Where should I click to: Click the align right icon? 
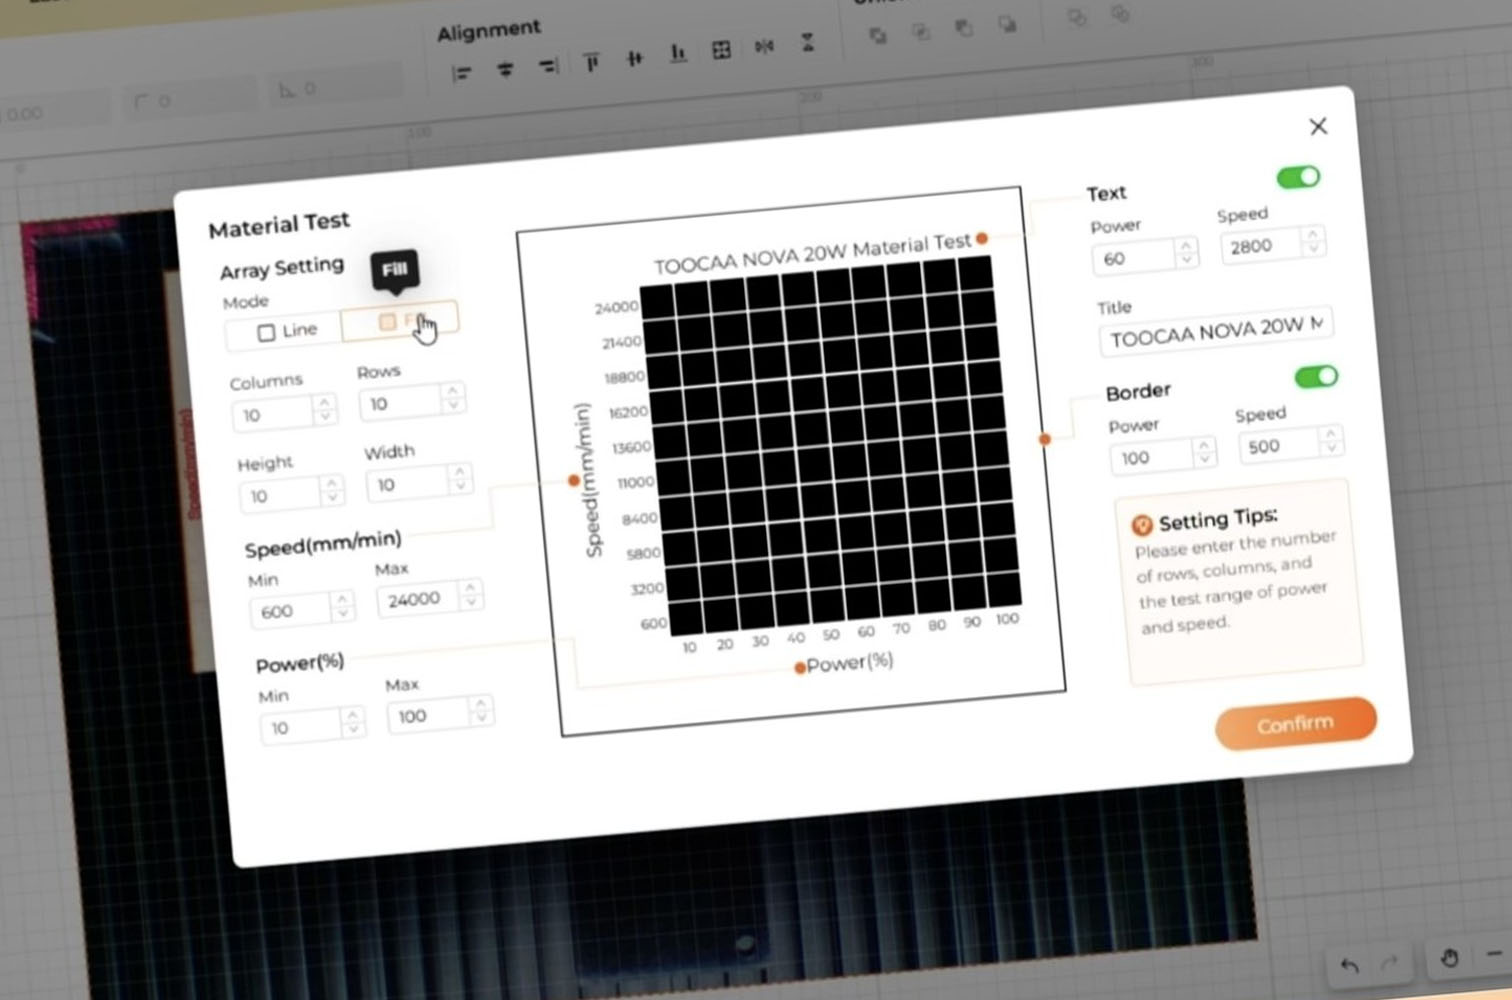click(548, 67)
